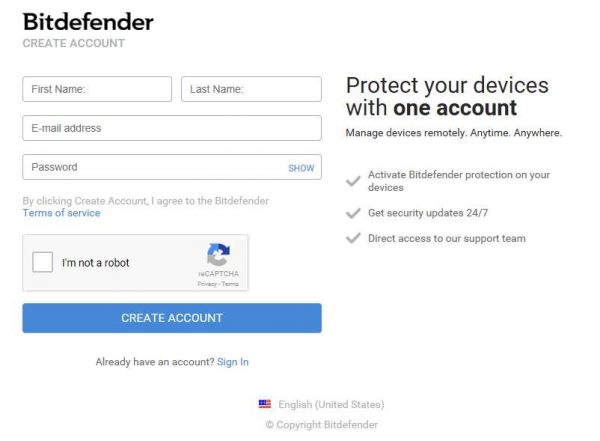Click the CREATE ACCOUNT page heading

[74, 43]
